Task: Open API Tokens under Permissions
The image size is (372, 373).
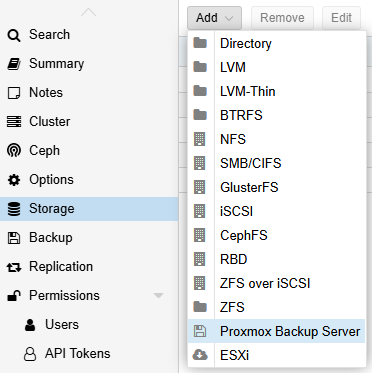Action: click(78, 354)
